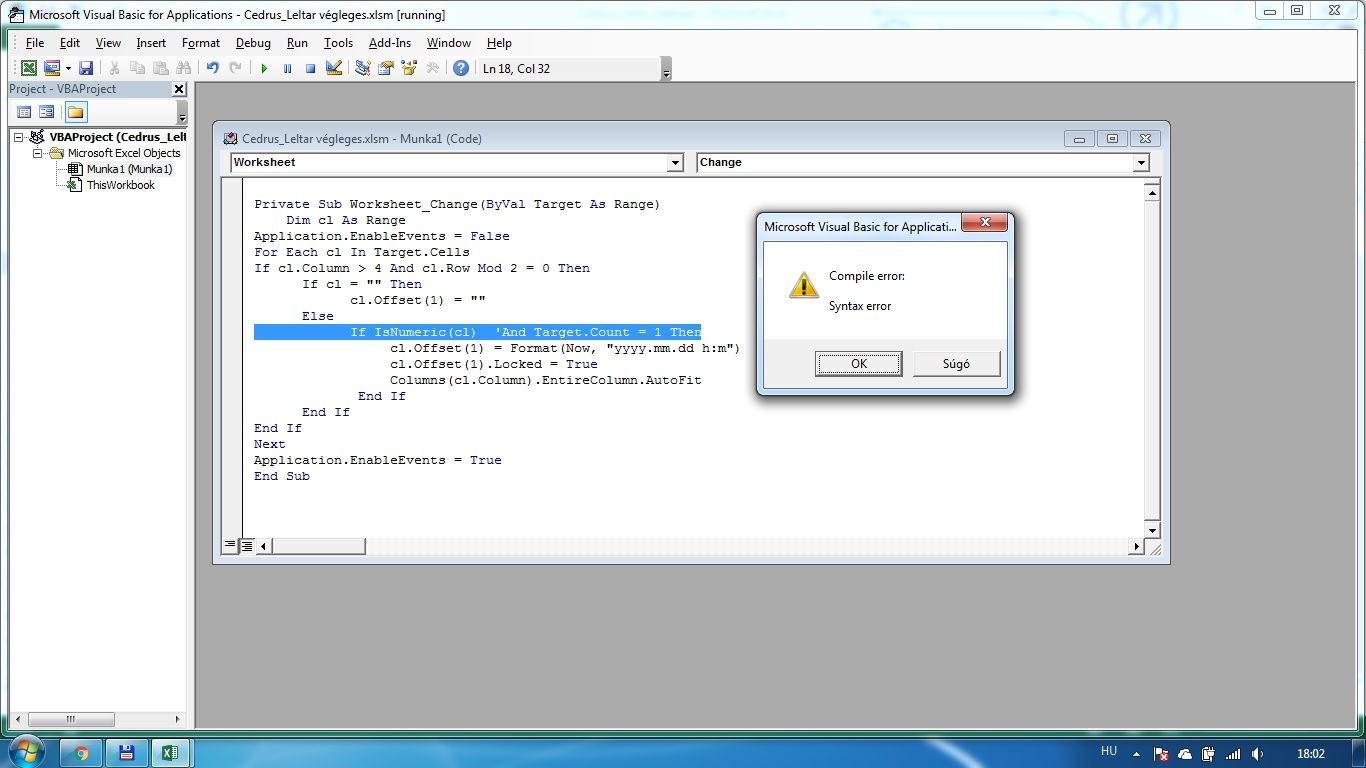
Task: Click View Object icon in Project panel
Action: point(47,112)
